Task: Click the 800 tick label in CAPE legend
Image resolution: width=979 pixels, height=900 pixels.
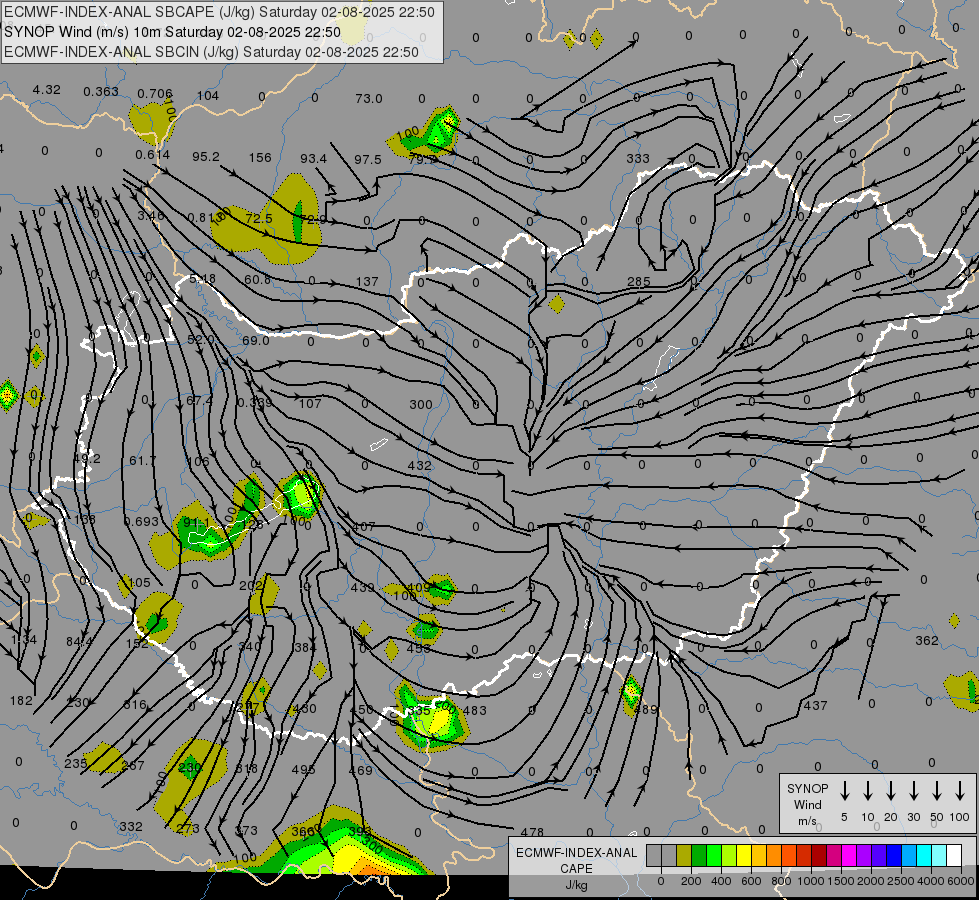Action: click(781, 881)
